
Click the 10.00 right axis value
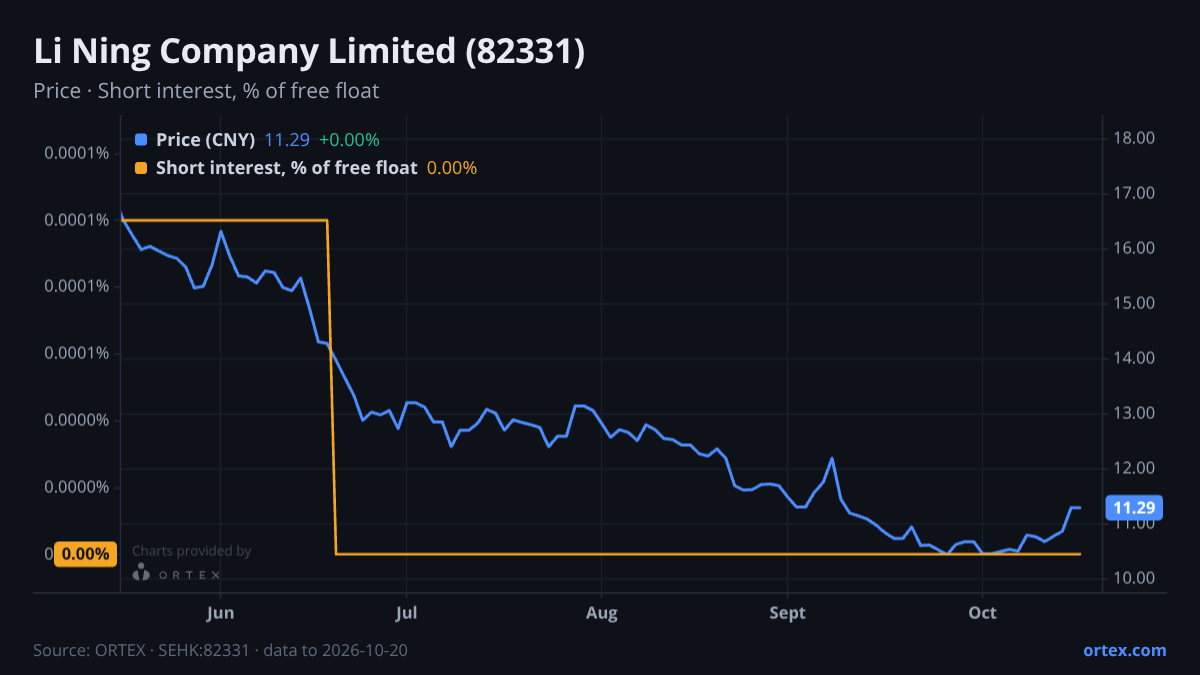[x=1135, y=578]
